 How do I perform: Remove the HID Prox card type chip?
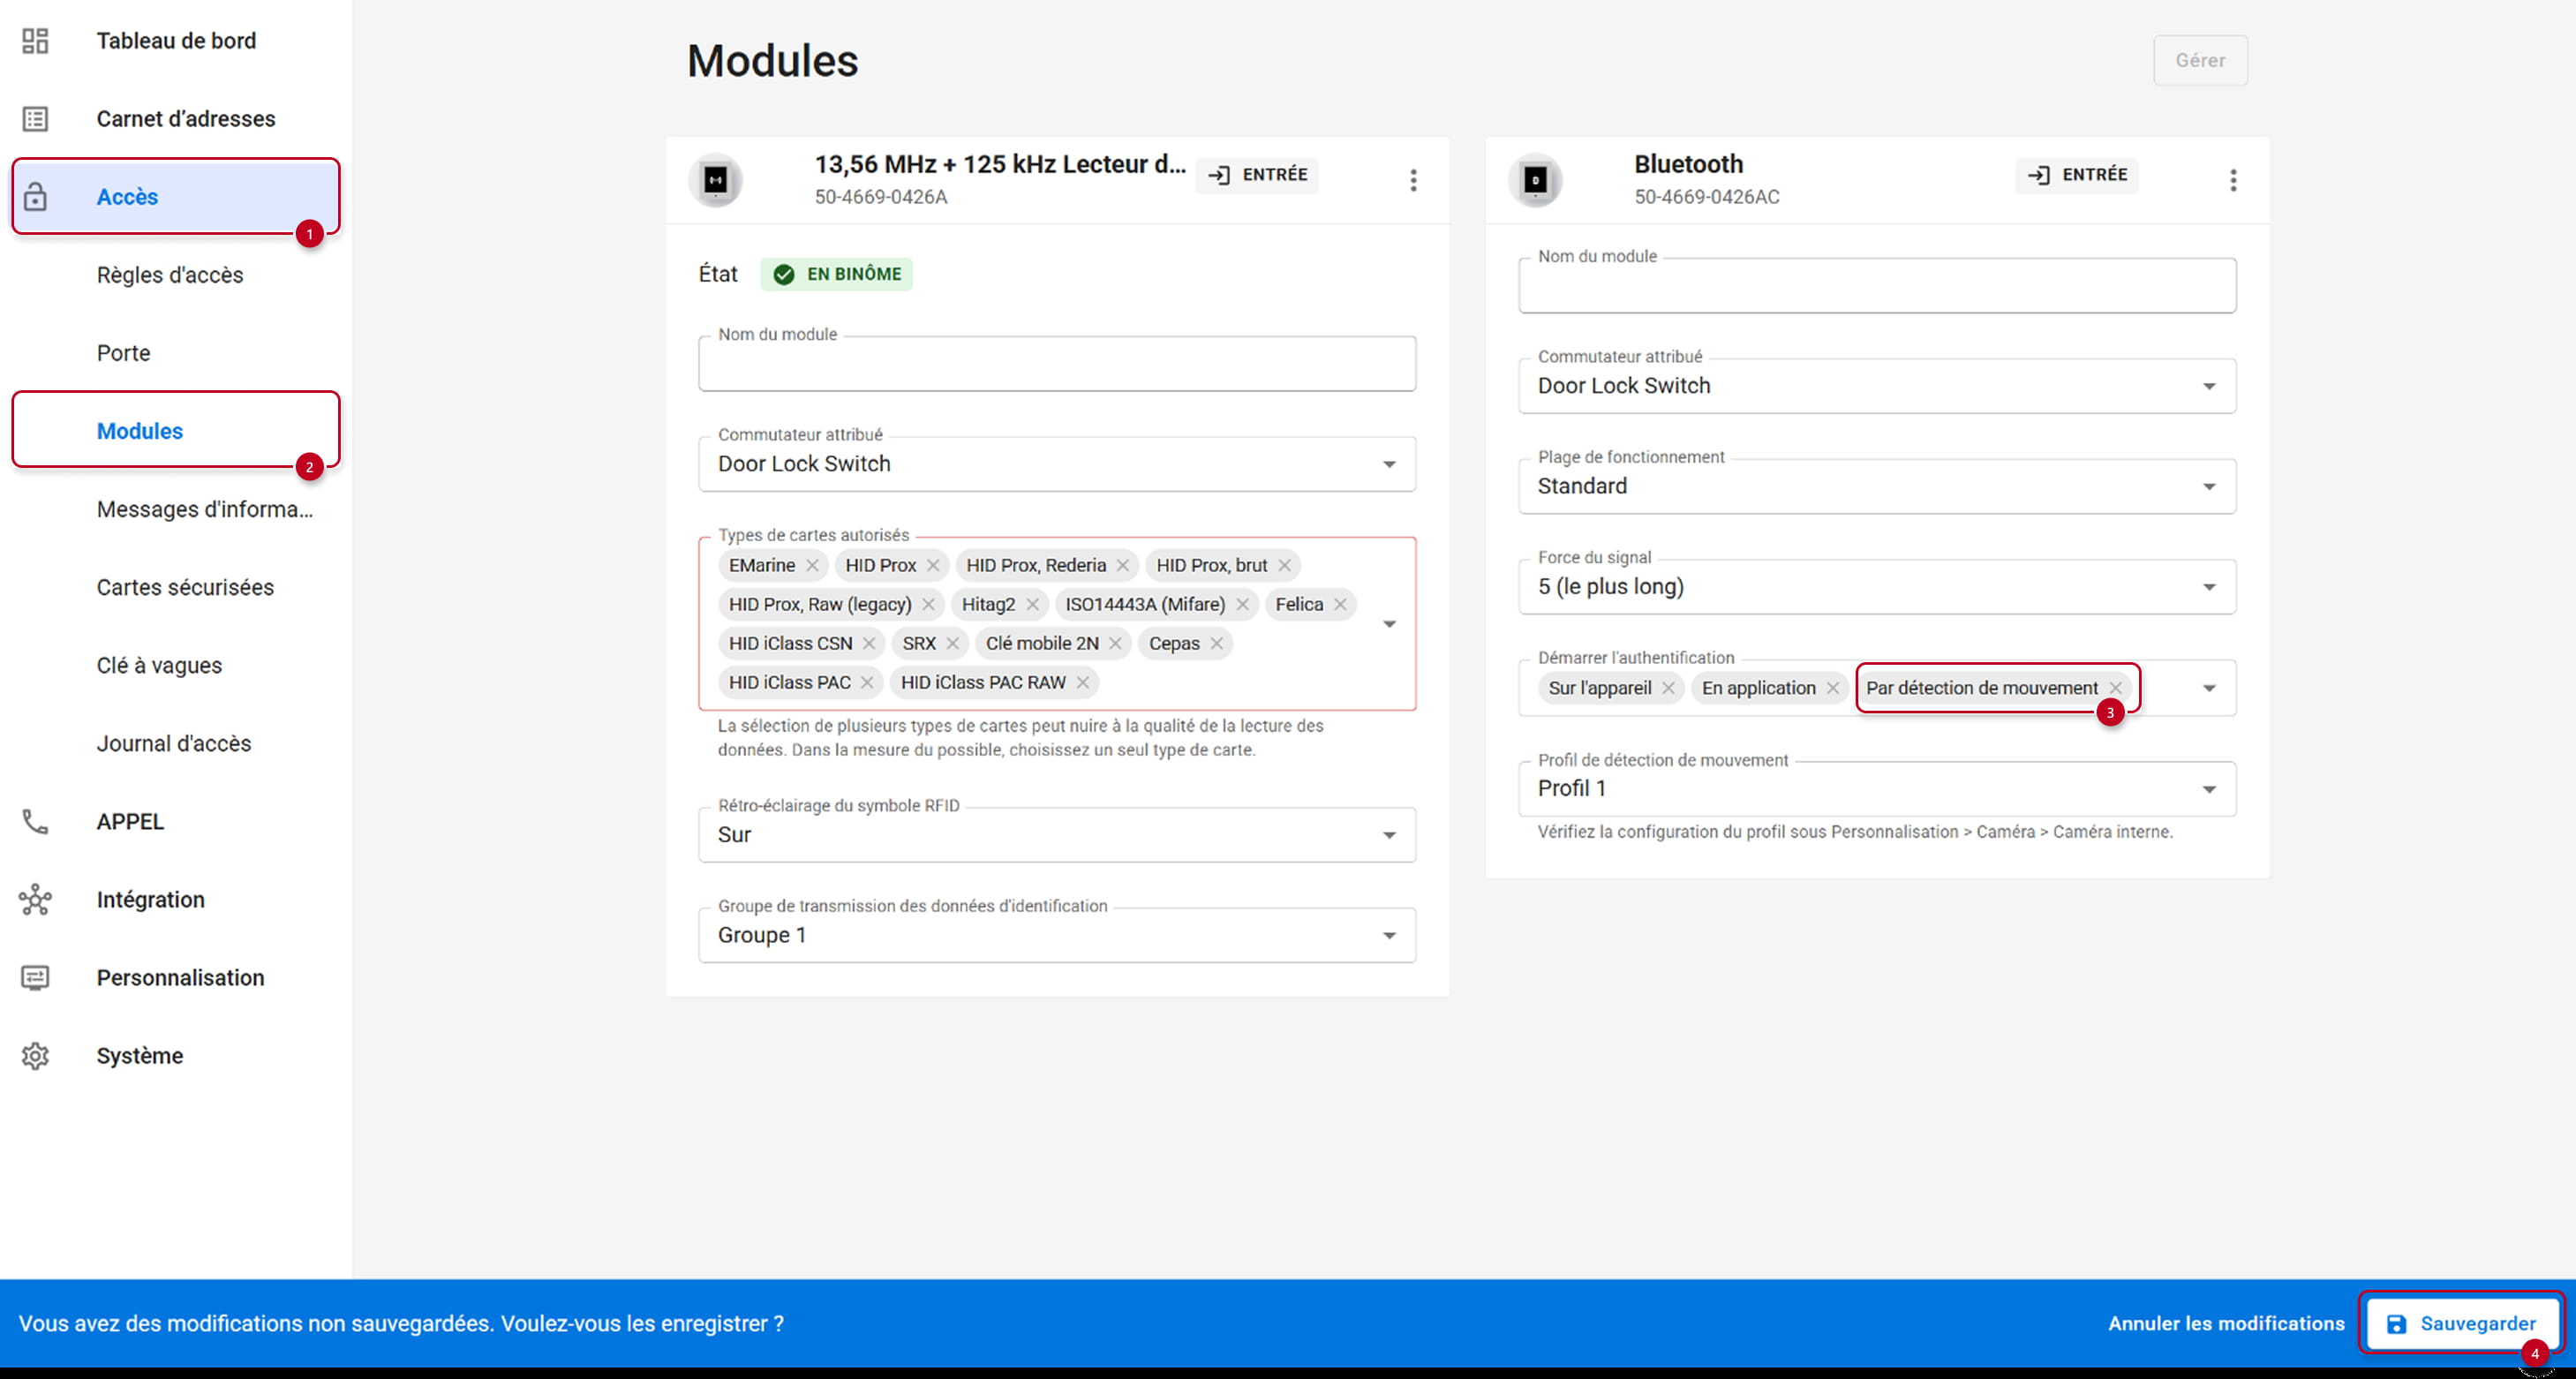point(933,566)
